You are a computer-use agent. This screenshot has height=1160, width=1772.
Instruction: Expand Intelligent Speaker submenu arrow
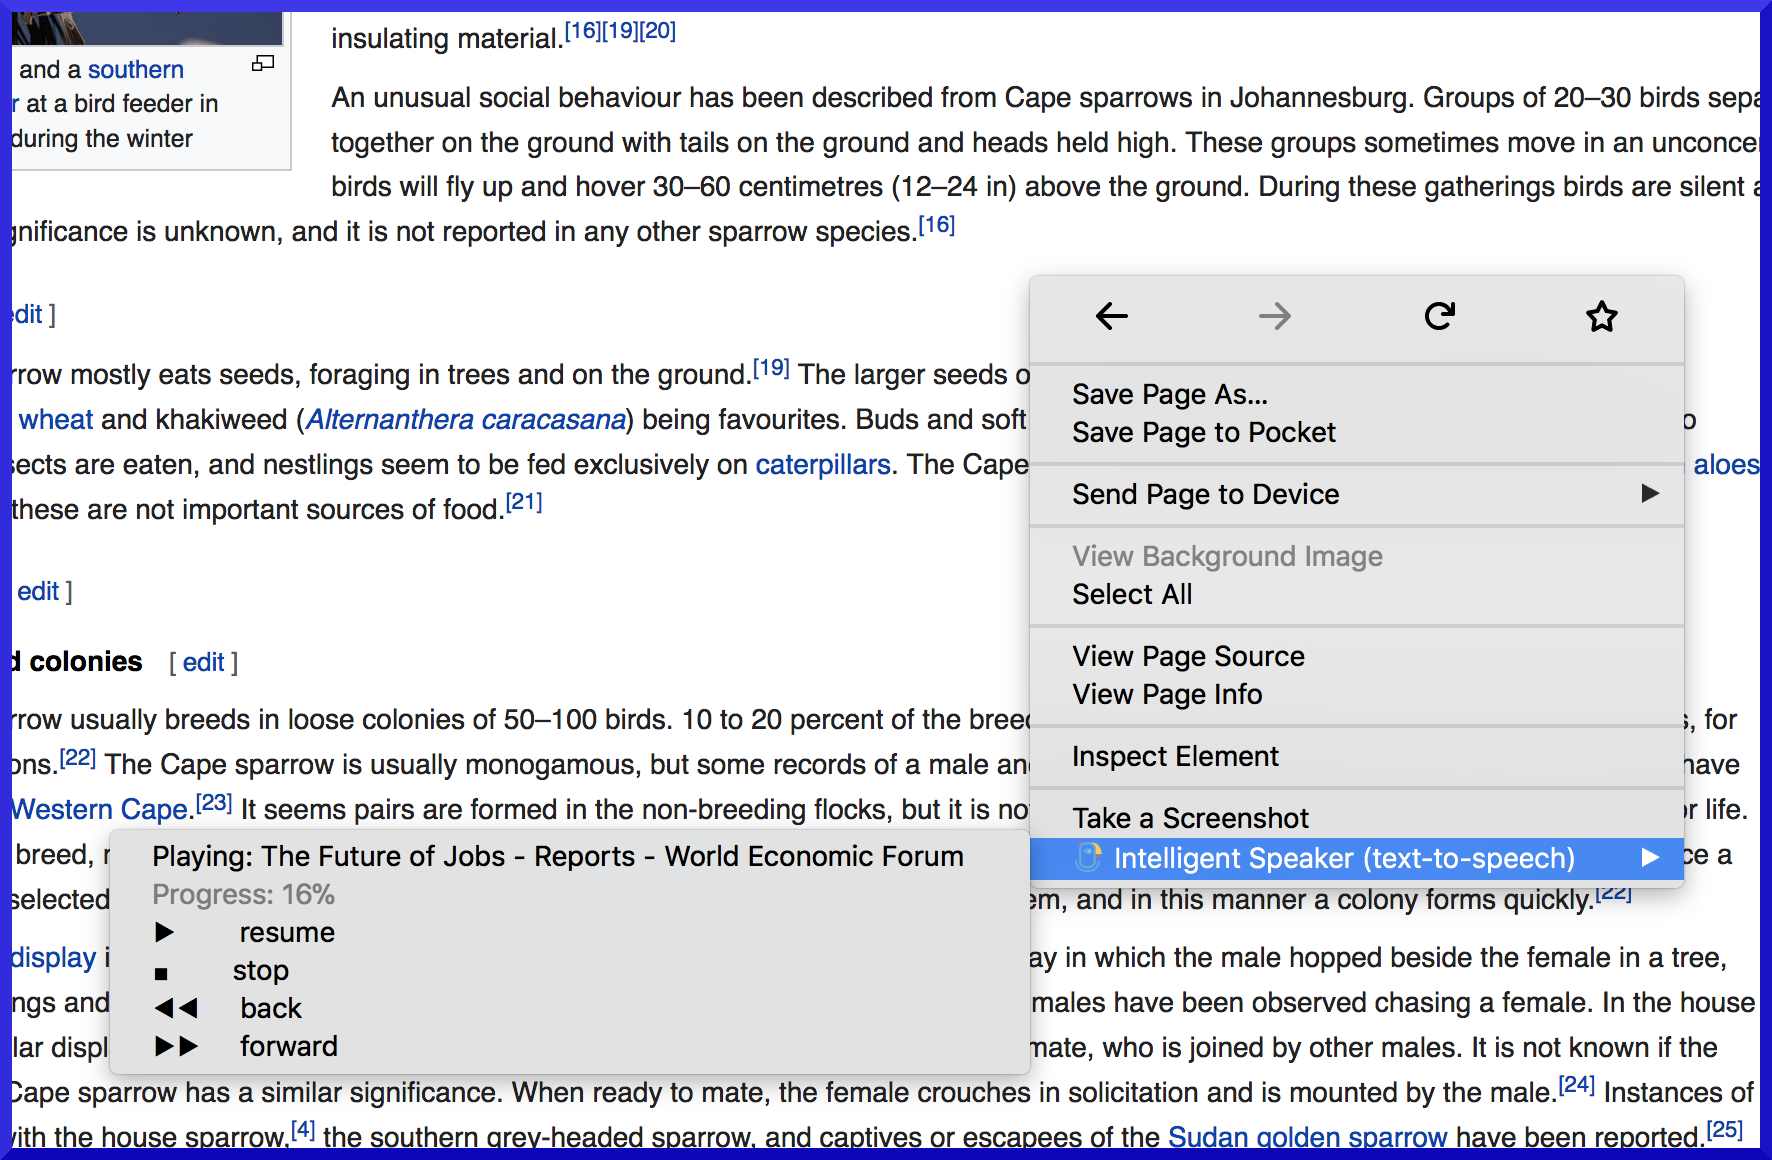pyautogui.click(x=1650, y=857)
